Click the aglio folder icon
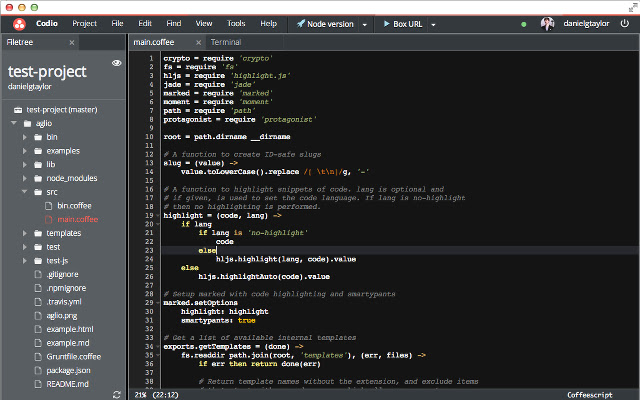640x400 pixels. coord(27,123)
